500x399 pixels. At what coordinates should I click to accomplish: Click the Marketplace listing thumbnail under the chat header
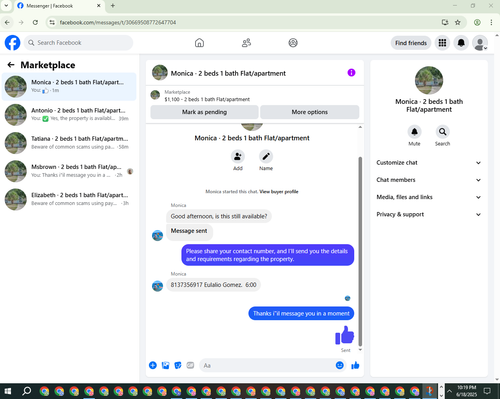(x=155, y=95)
